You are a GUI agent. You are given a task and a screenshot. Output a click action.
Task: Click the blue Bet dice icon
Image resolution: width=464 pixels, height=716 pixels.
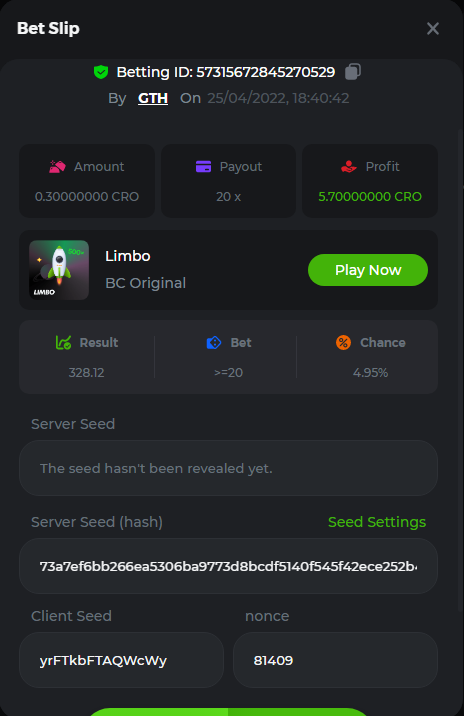click(214, 342)
